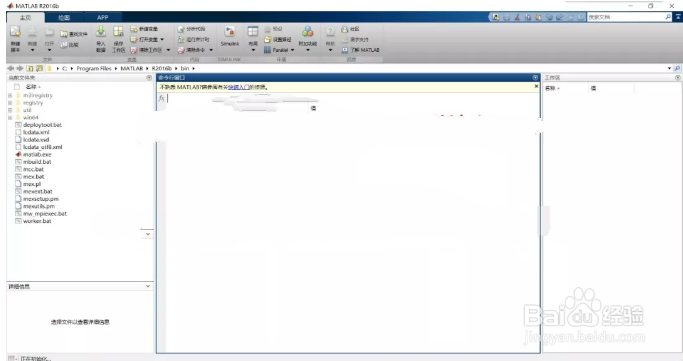Screen dimensions: 683x361
Task: Click Analyze Code (分析代码)
Action: click(191, 29)
